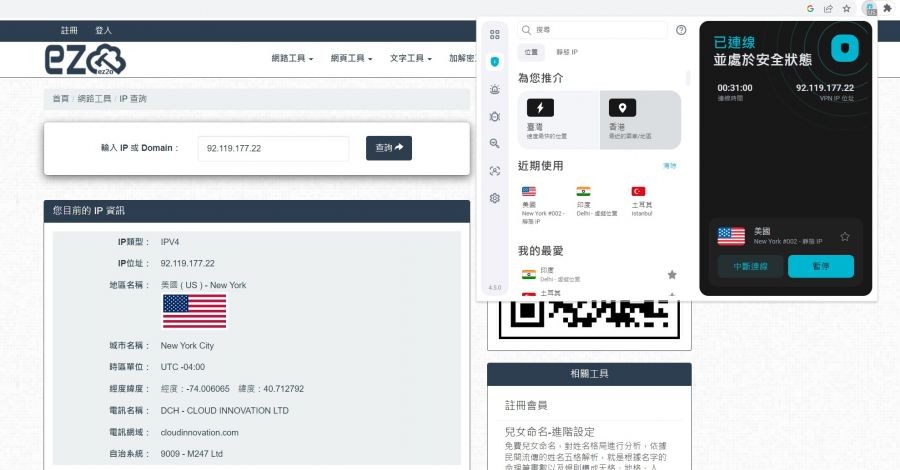Unfavorite India Delhi in favorites list
The image size is (900, 470).
[x=672, y=275]
